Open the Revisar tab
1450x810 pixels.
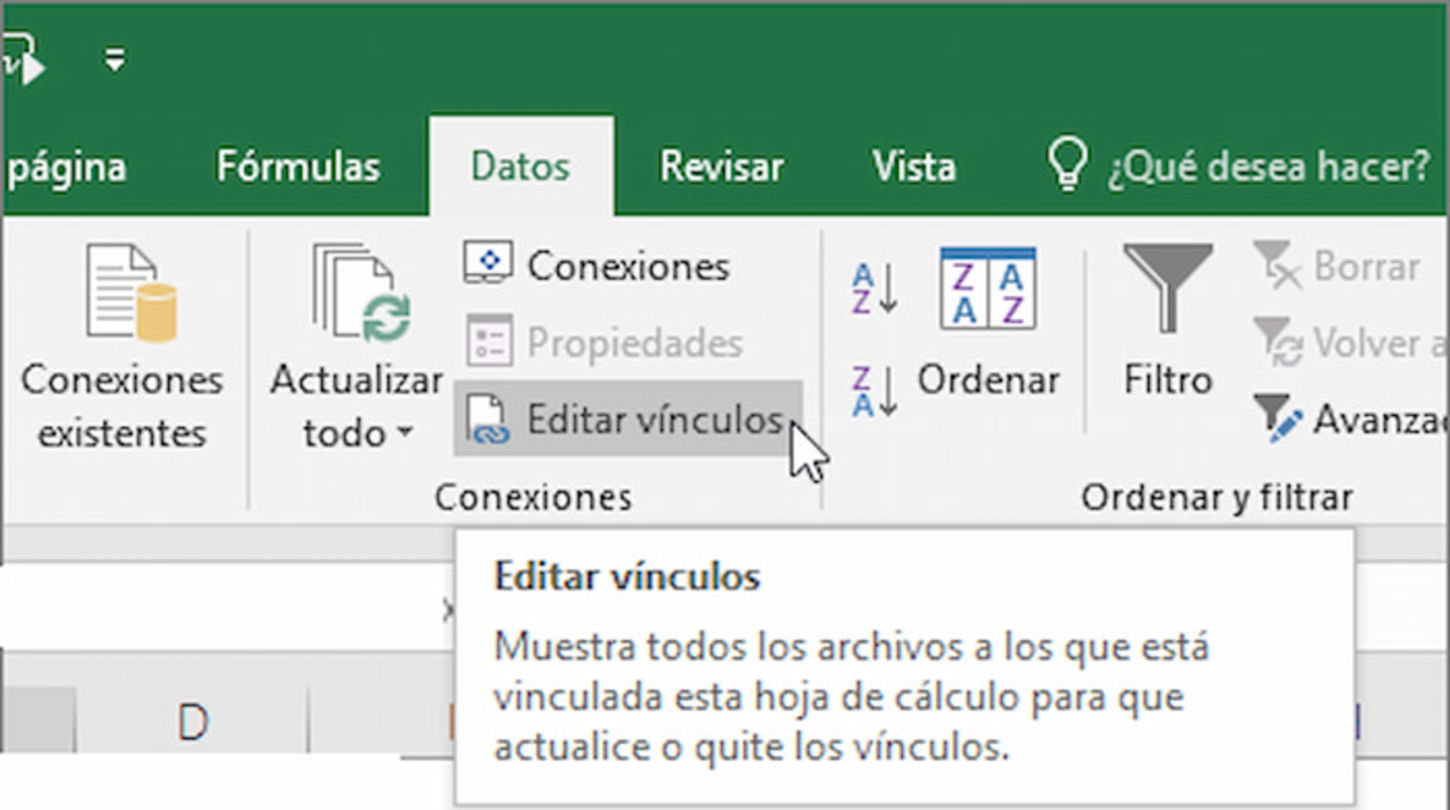[x=722, y=166]
